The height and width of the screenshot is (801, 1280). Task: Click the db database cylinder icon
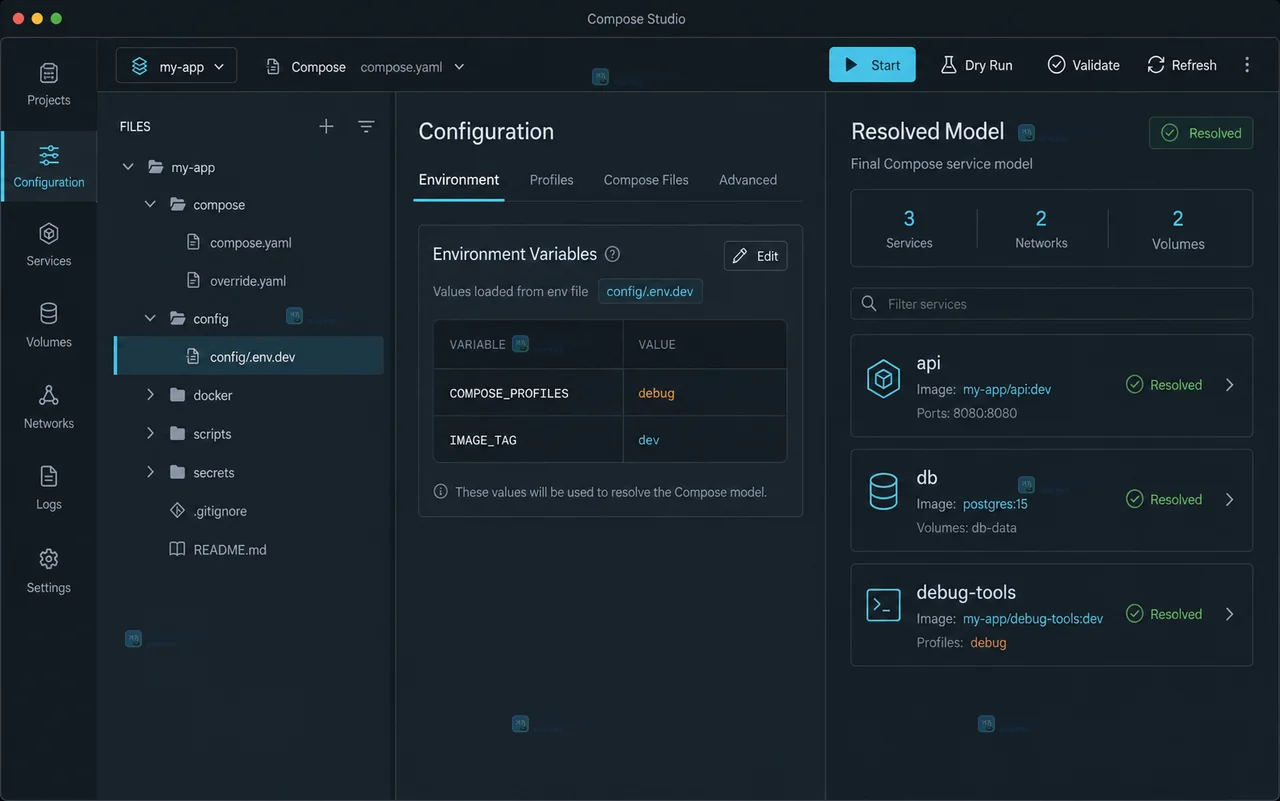[883, 491]
